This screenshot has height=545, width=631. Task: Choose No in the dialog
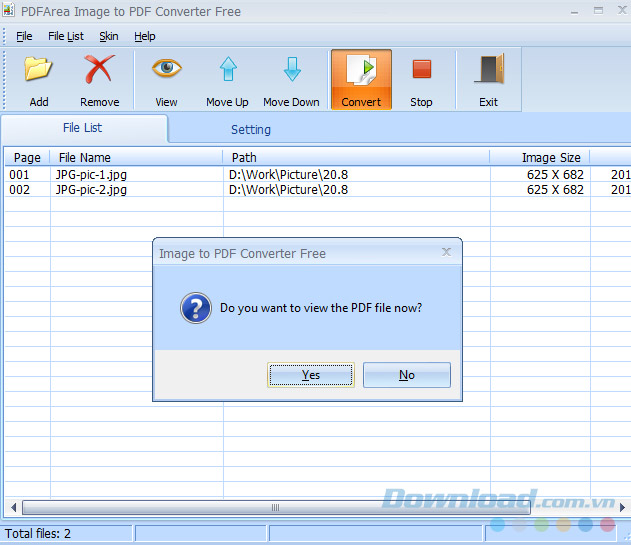point(406,375)
